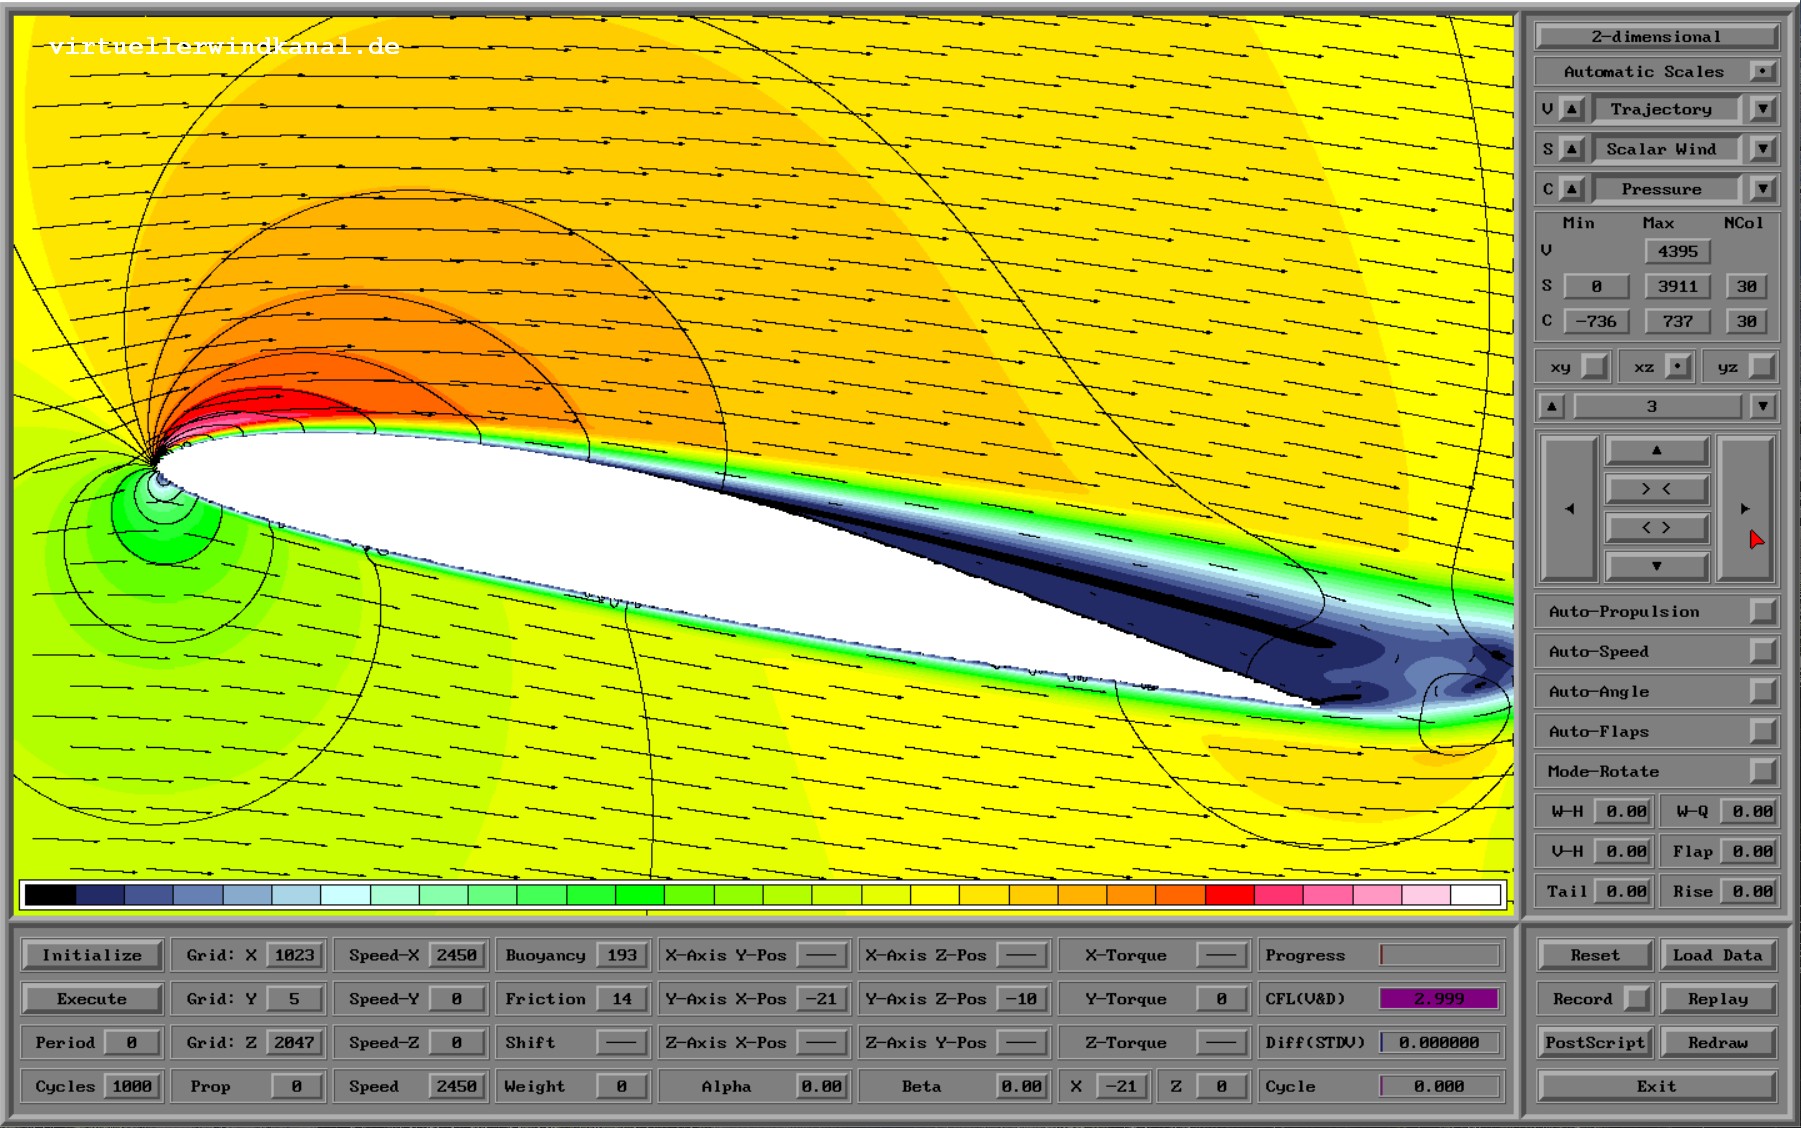The image size is (1801, 1128).
Task: Click the up arrow left of value 3
Action: 1551,406
